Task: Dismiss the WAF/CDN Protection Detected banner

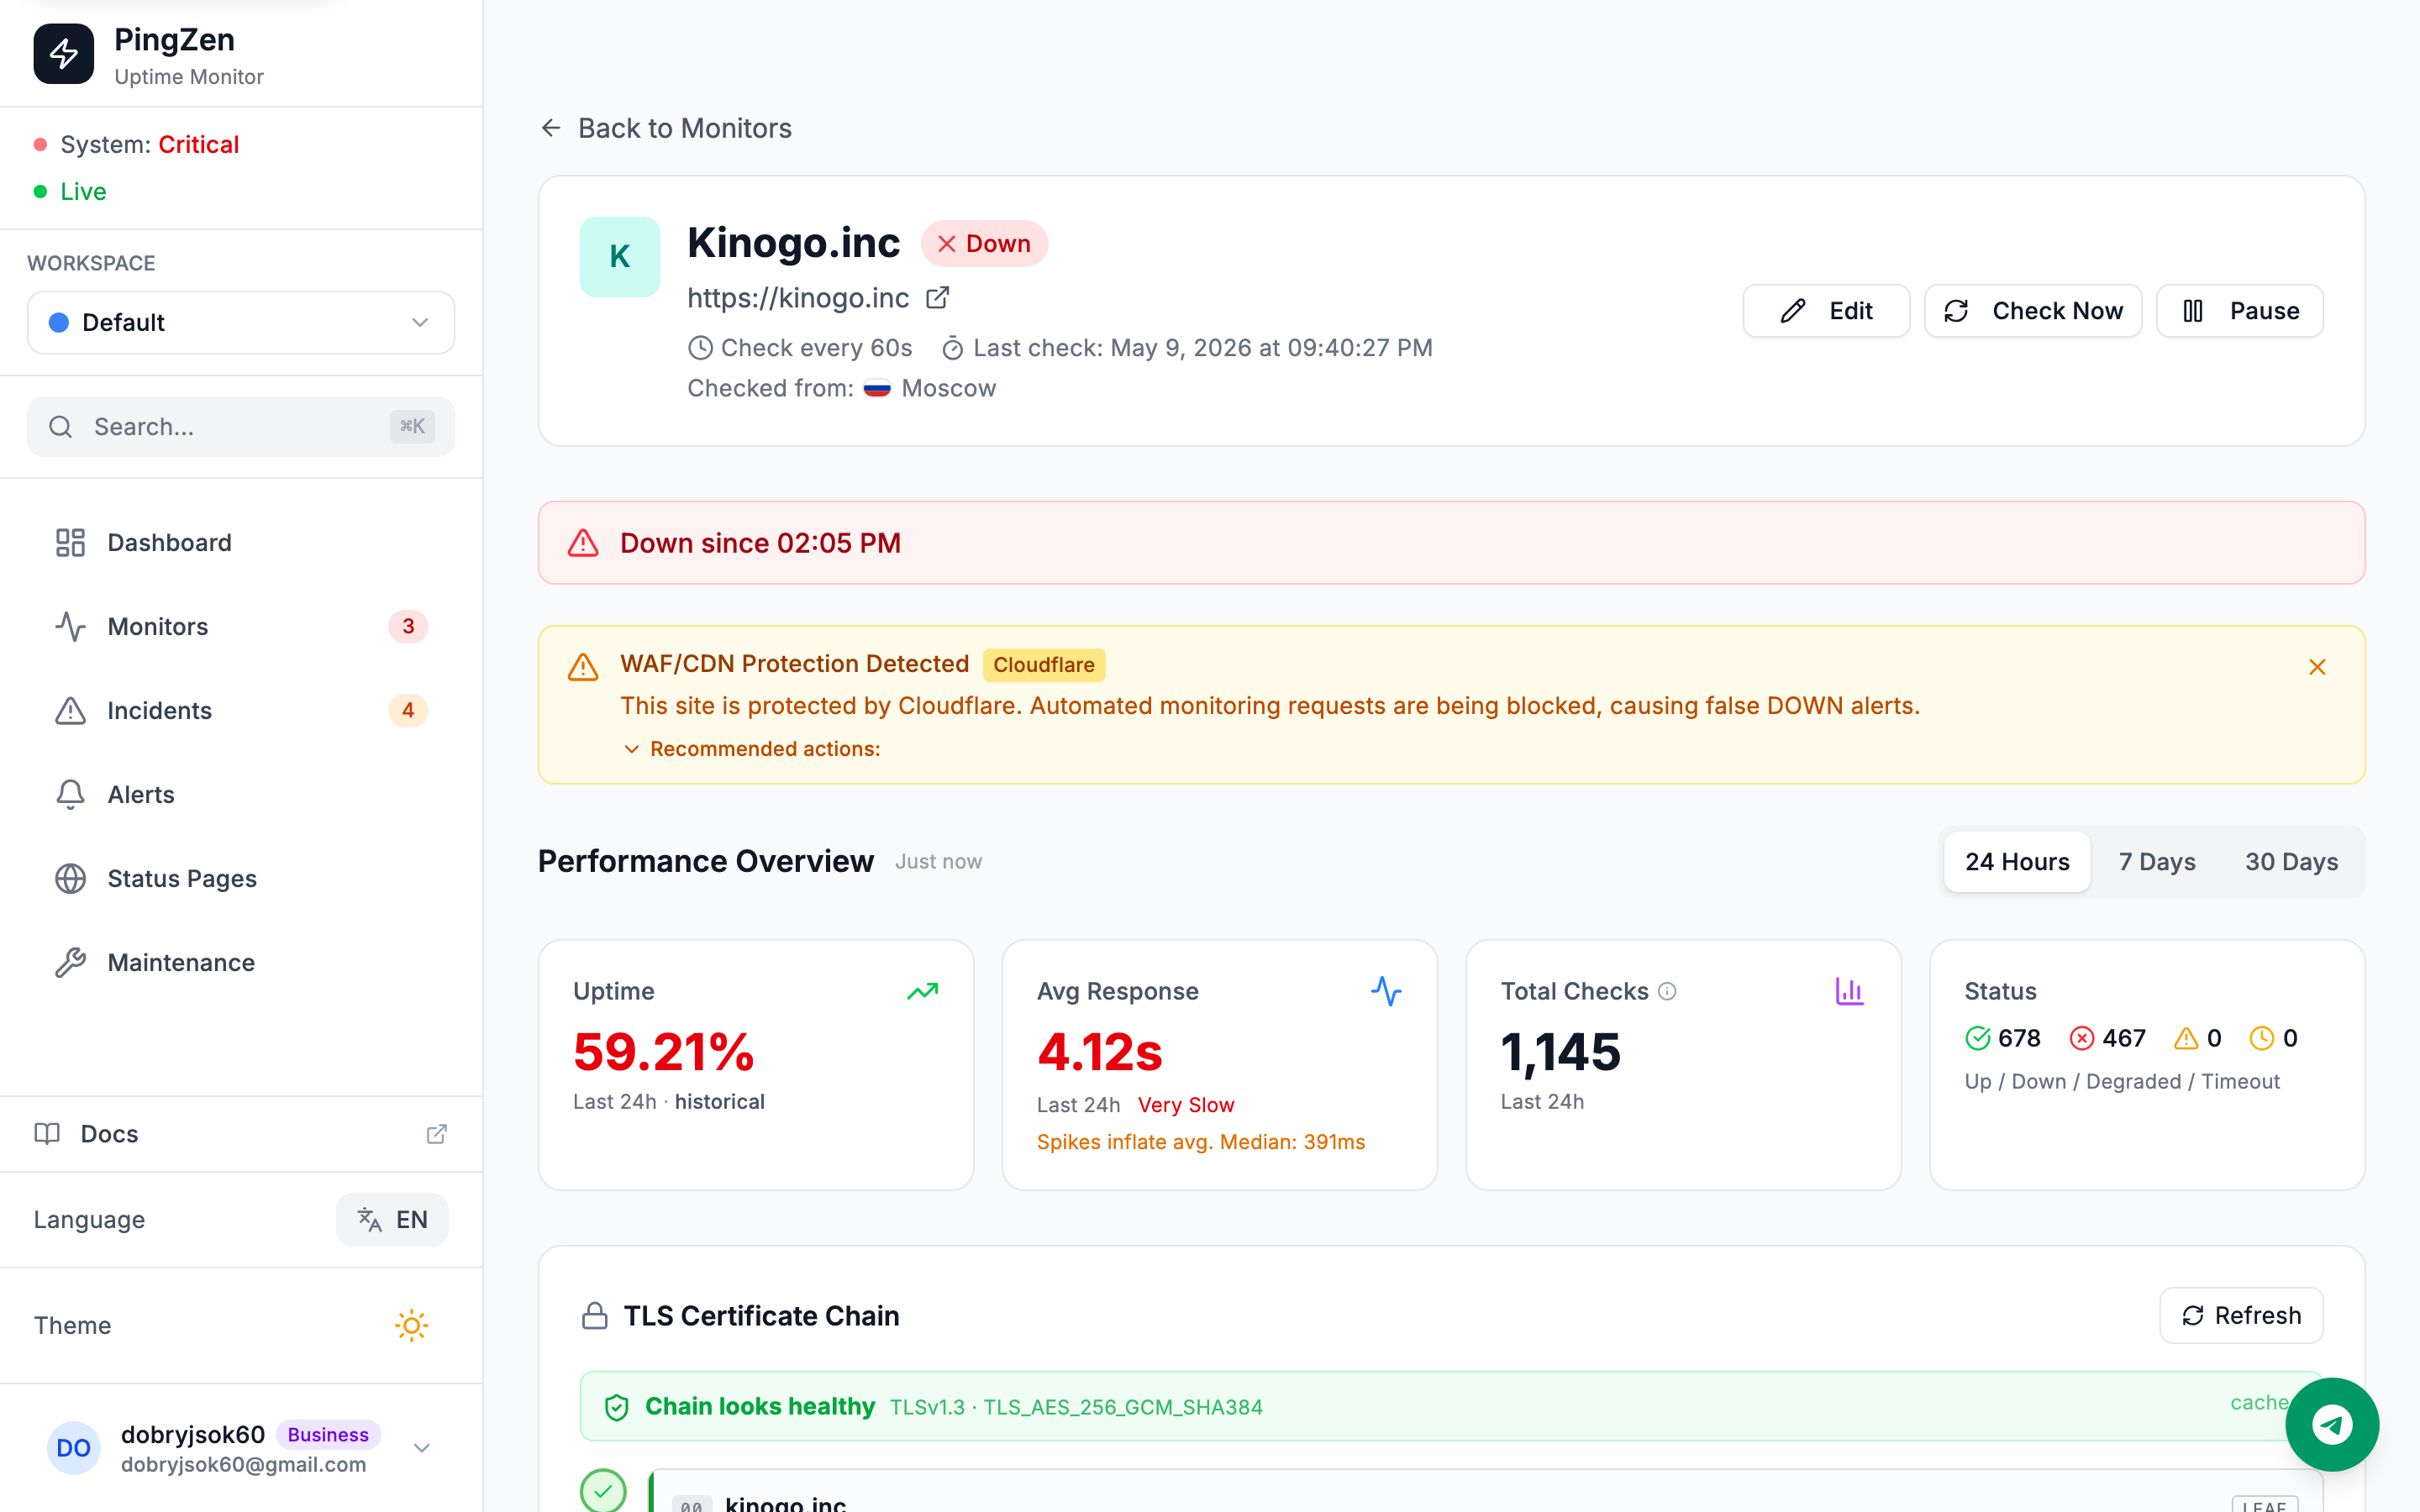Action: (x=2317, y=667)
